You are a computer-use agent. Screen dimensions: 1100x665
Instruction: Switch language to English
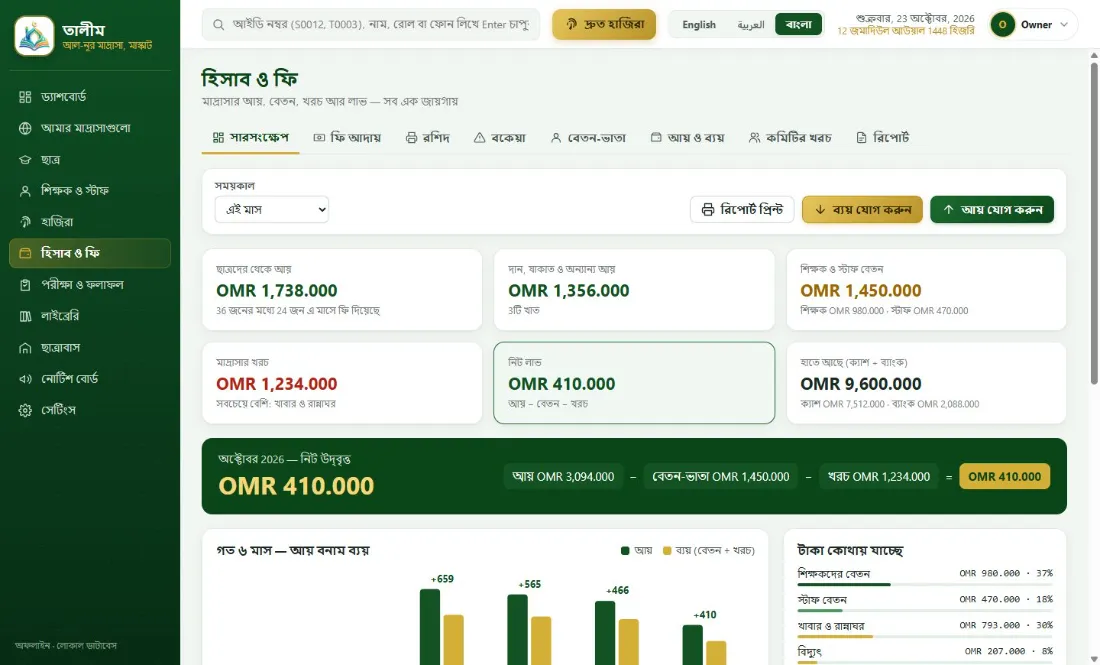(x=699, y=25)
